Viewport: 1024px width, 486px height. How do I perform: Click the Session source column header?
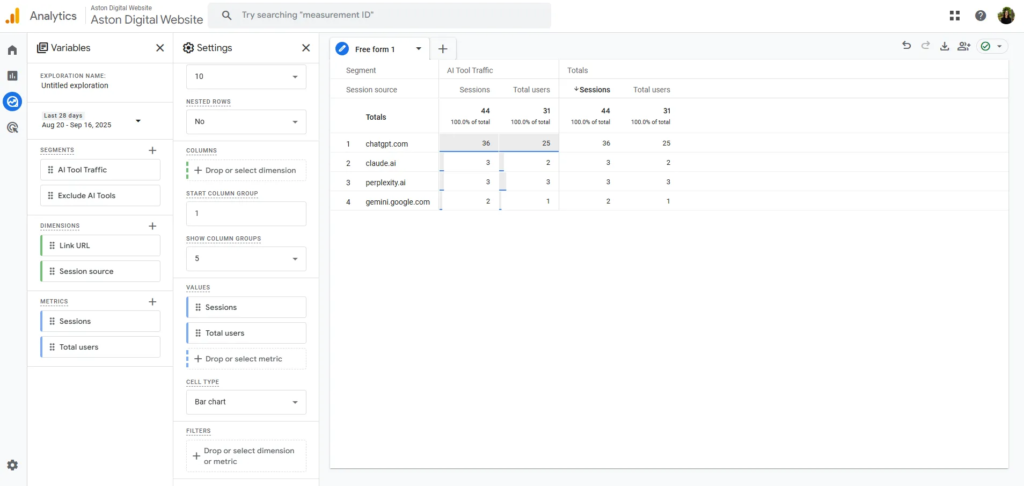click(x=372, y=89)
